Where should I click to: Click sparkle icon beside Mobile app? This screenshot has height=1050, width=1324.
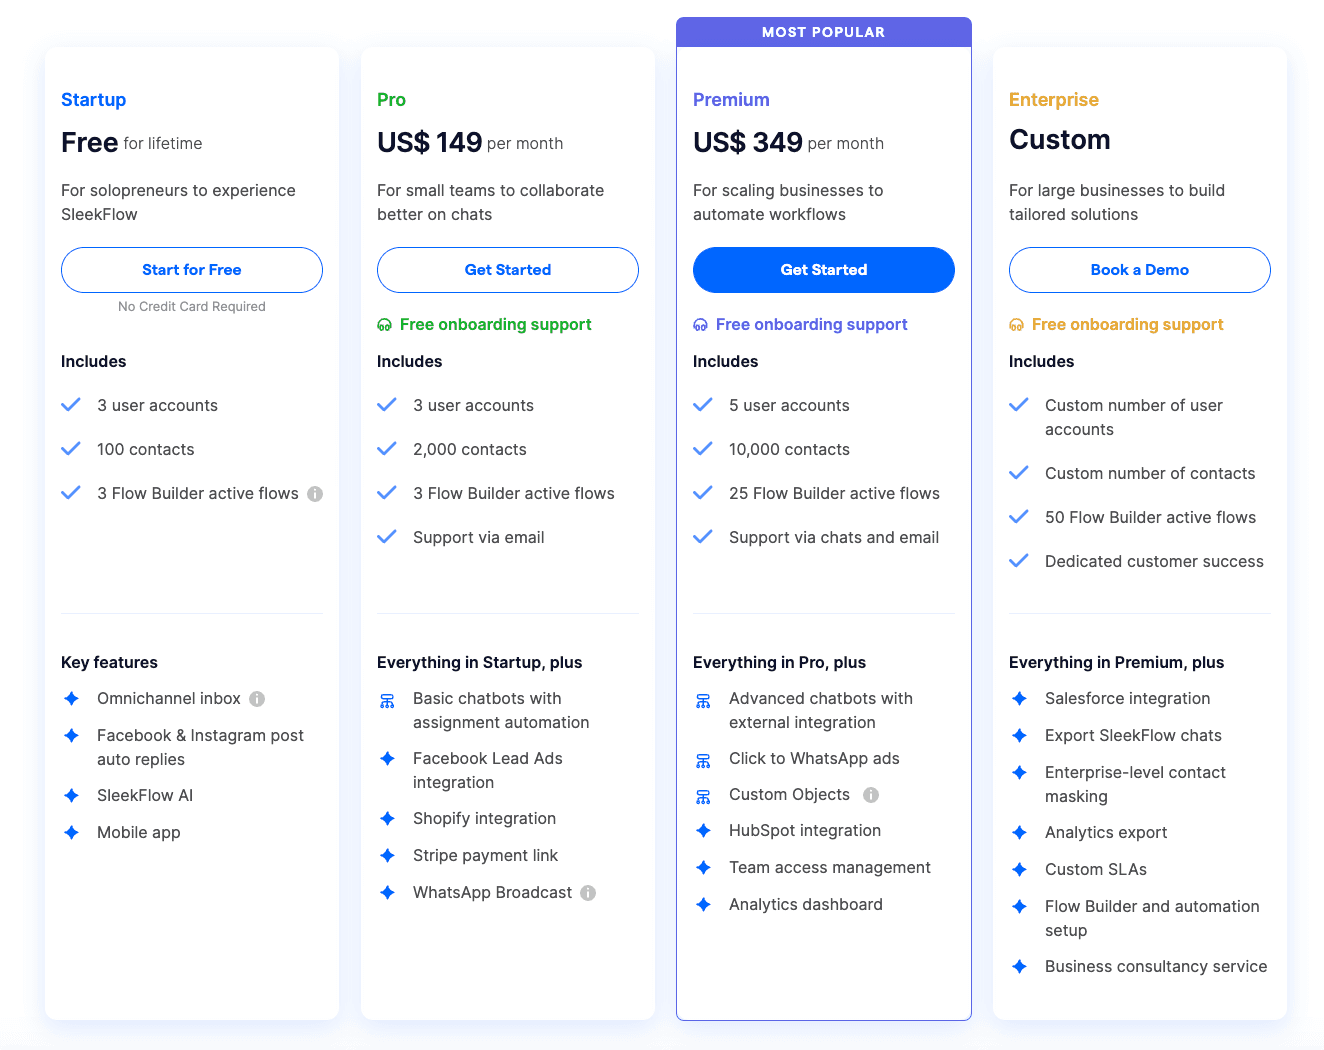tap(71, 832)
